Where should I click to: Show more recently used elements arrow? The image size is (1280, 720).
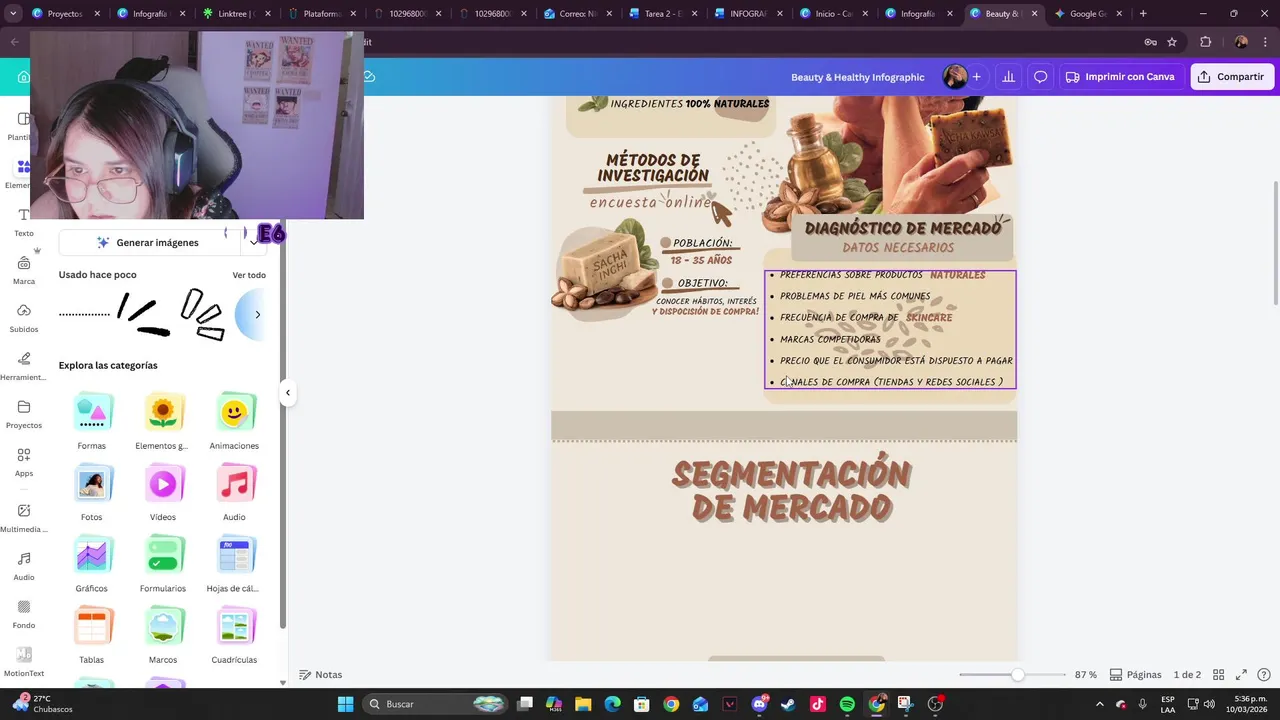(257, 314)
